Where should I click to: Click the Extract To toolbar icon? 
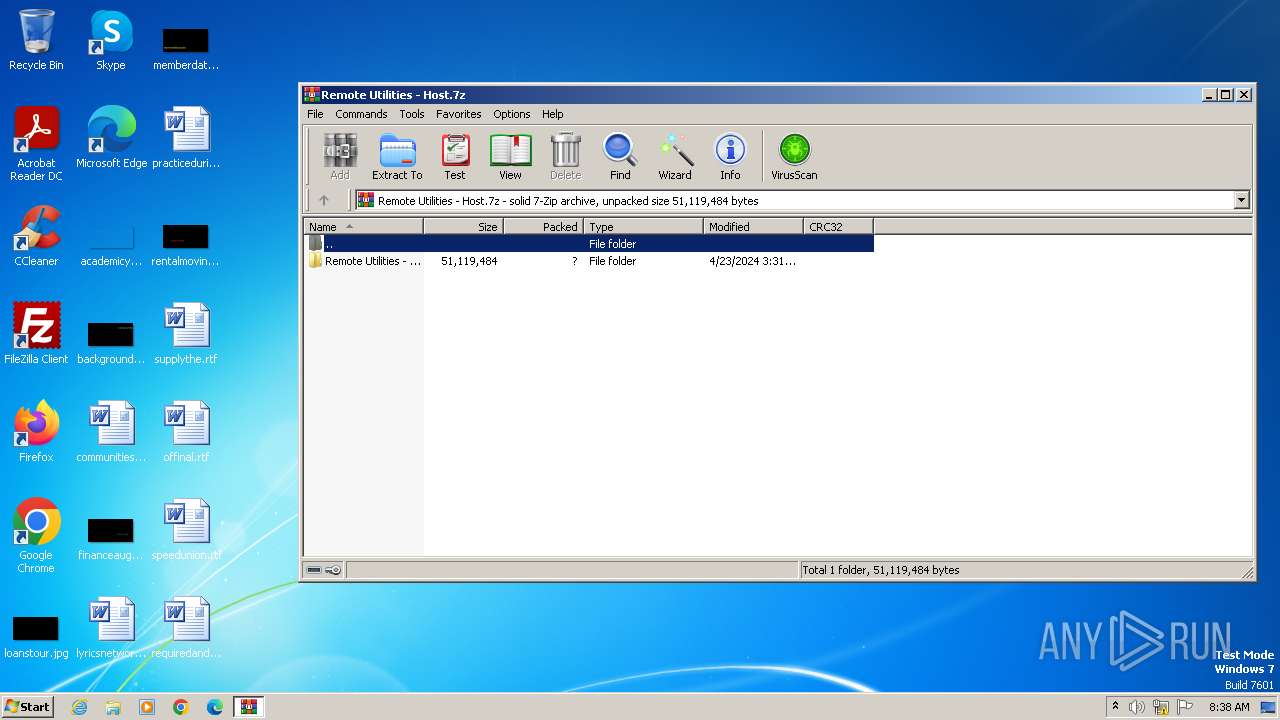click(x=397, y=157)
